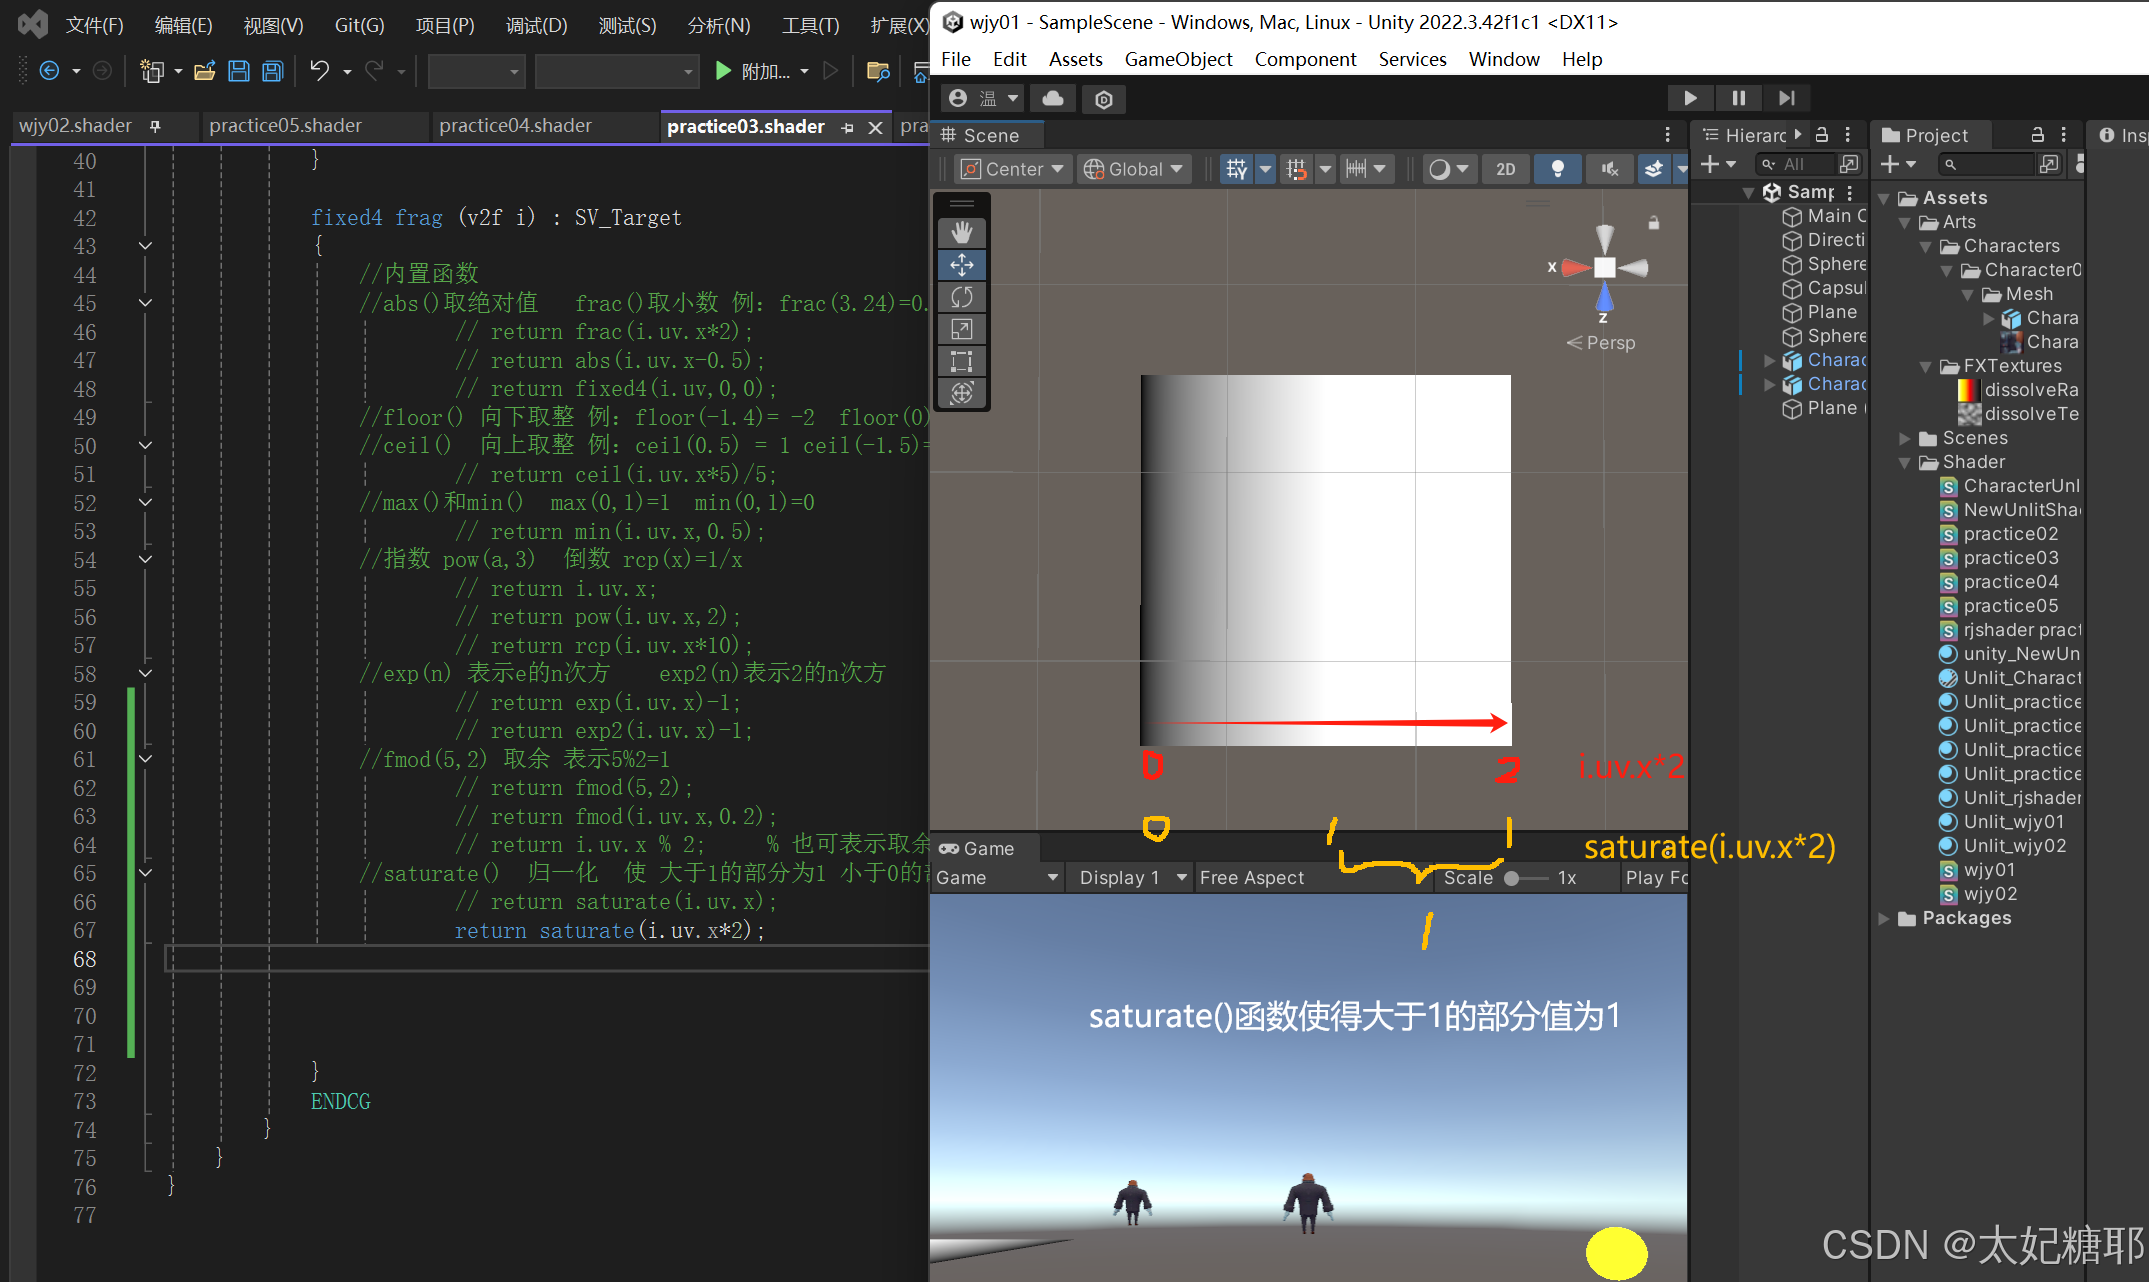Select the Rect transform tool
The width and height of the screenshot is (2149, 1282).
click(x=961, y=361)
